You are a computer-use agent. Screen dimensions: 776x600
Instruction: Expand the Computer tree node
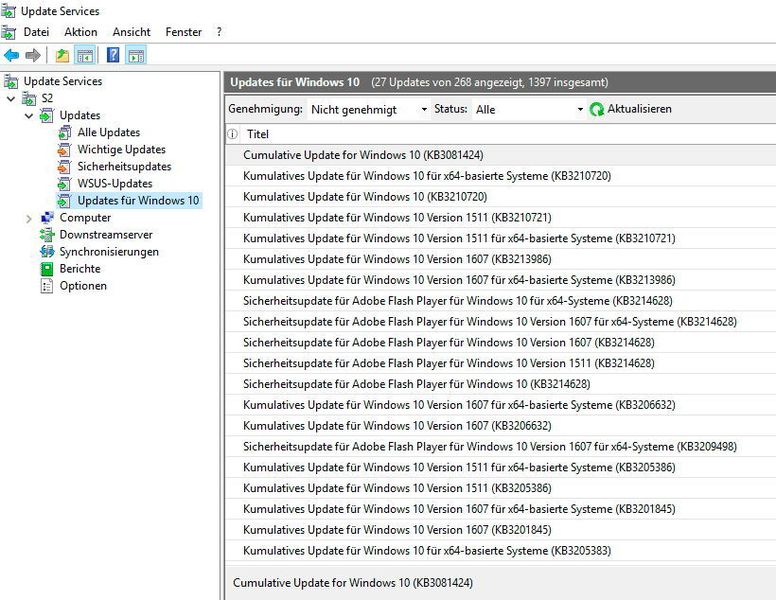[x=29, y=218]
